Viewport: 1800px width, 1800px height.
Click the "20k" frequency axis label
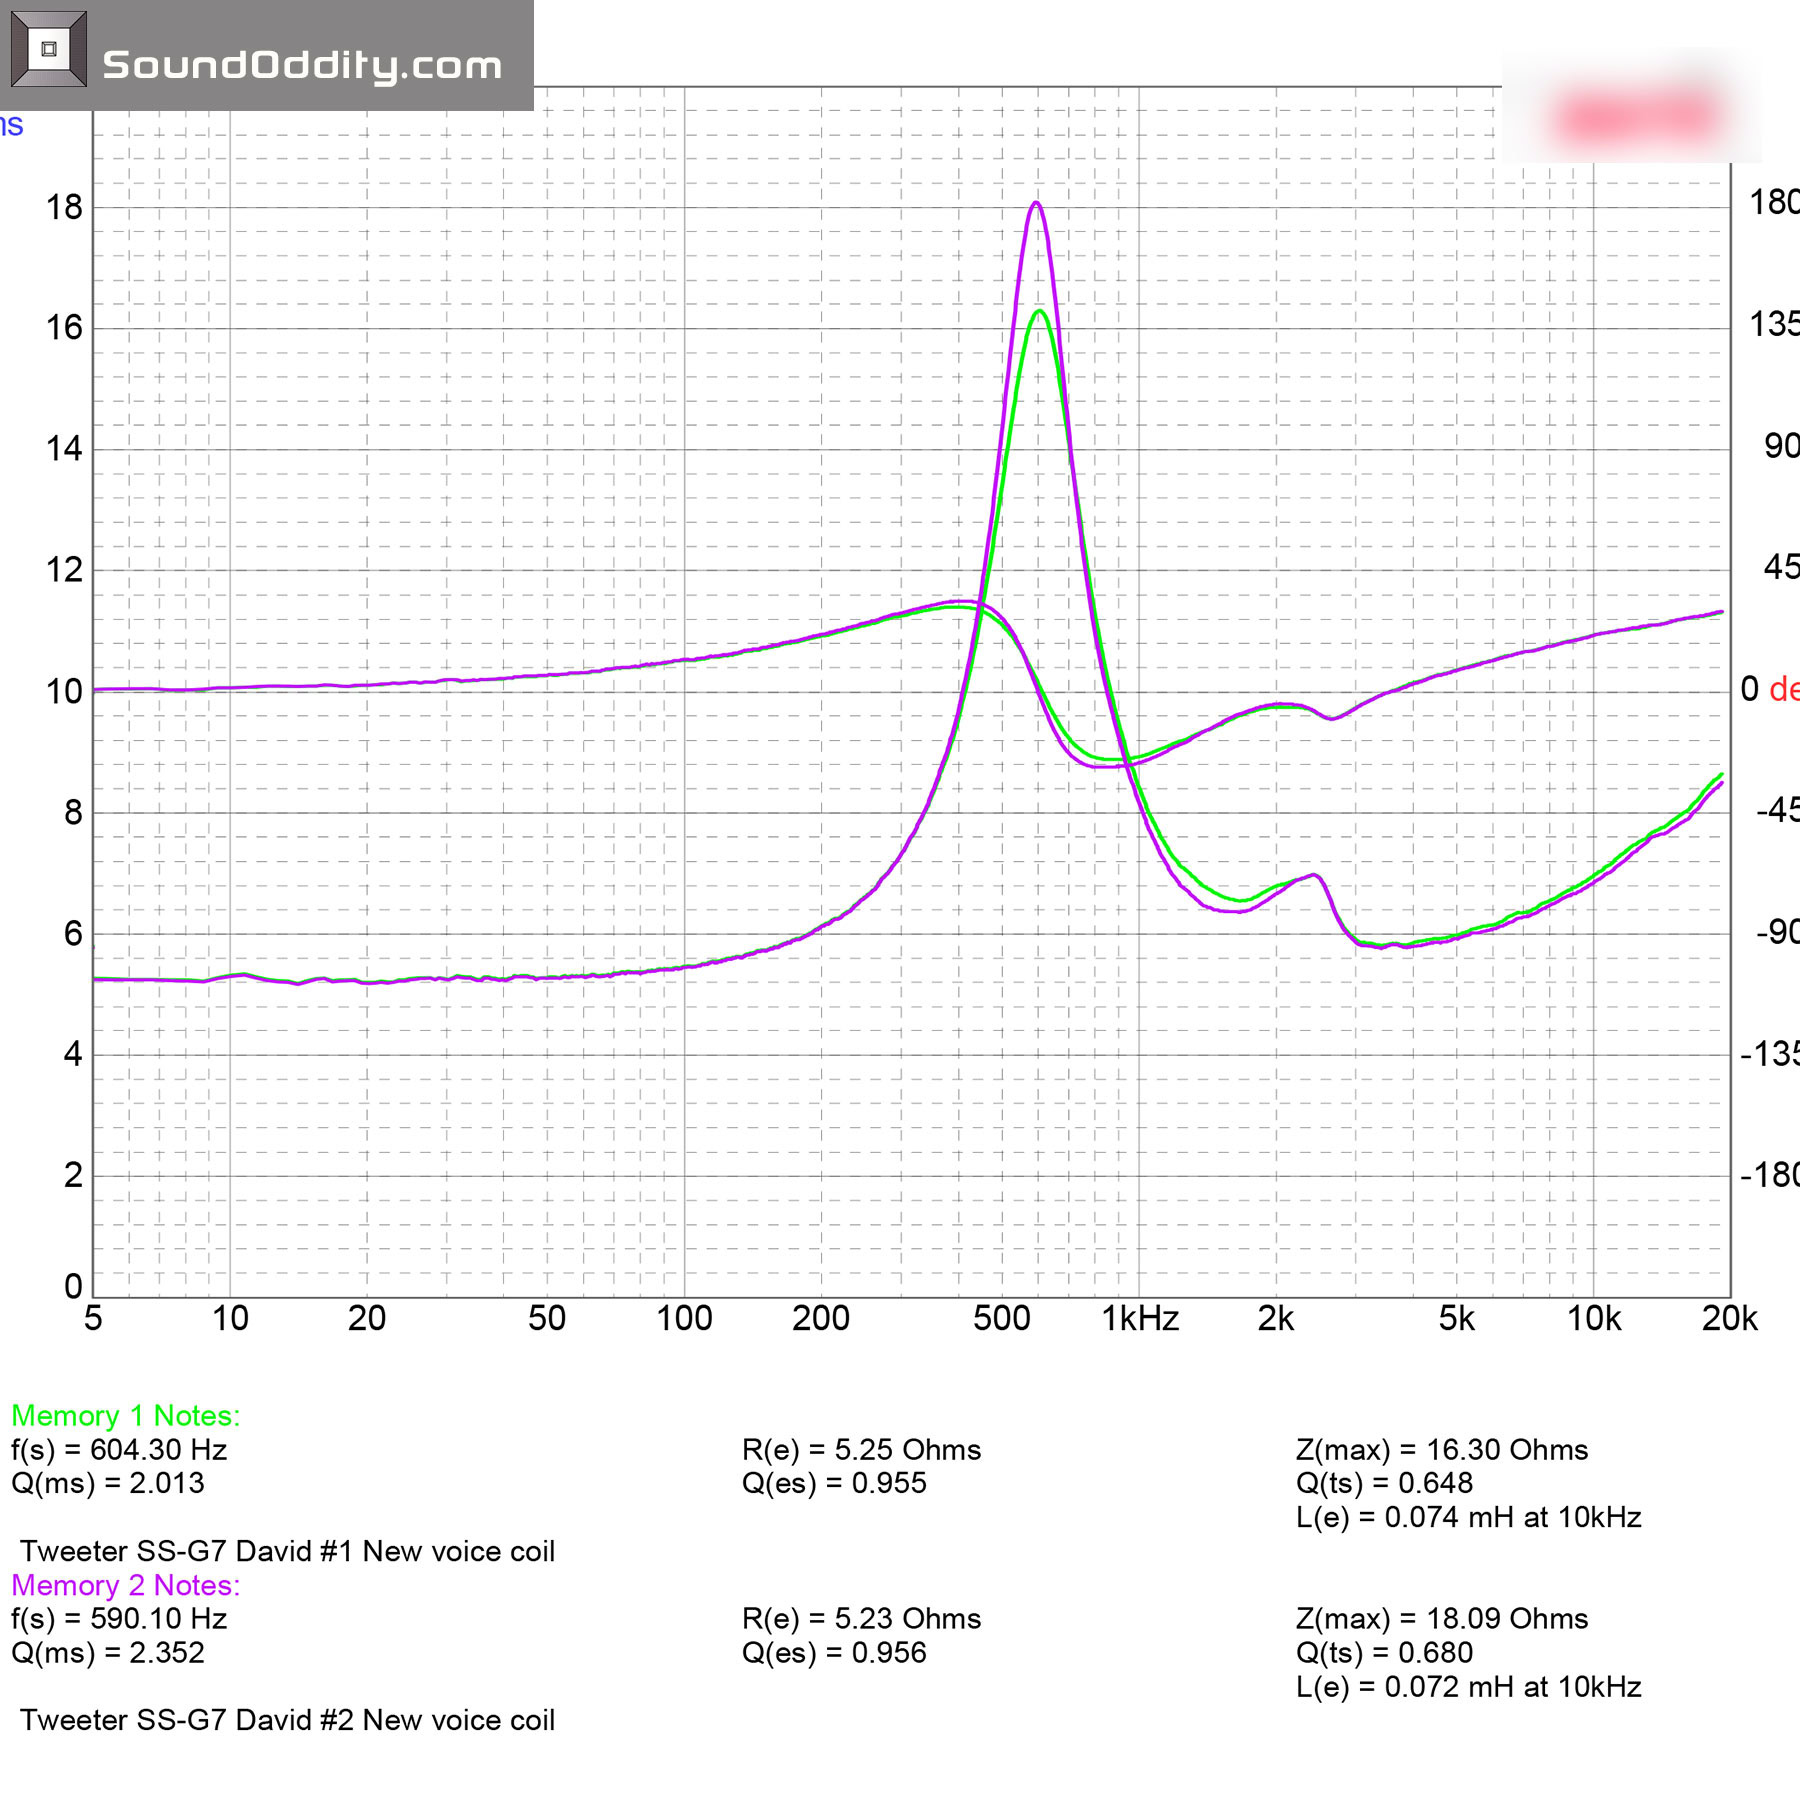click(x=1730, y=1319)
